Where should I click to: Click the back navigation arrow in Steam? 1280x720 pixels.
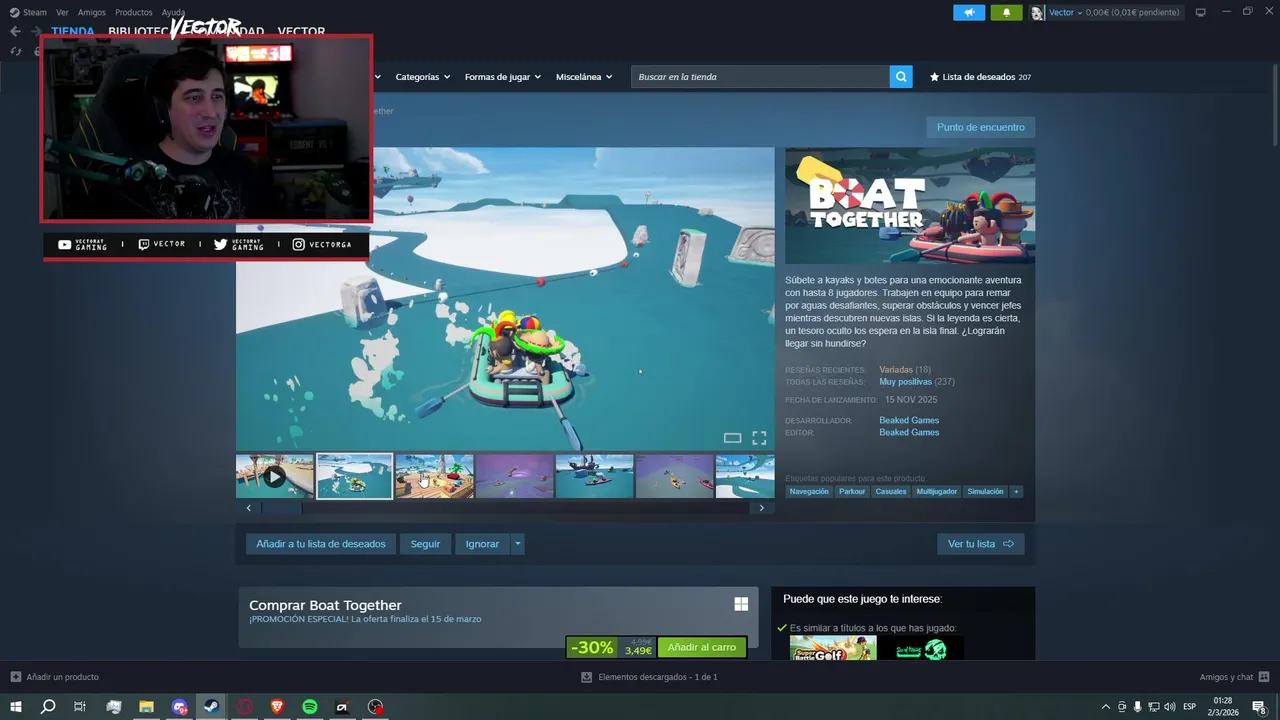click(x=15, y=31)
